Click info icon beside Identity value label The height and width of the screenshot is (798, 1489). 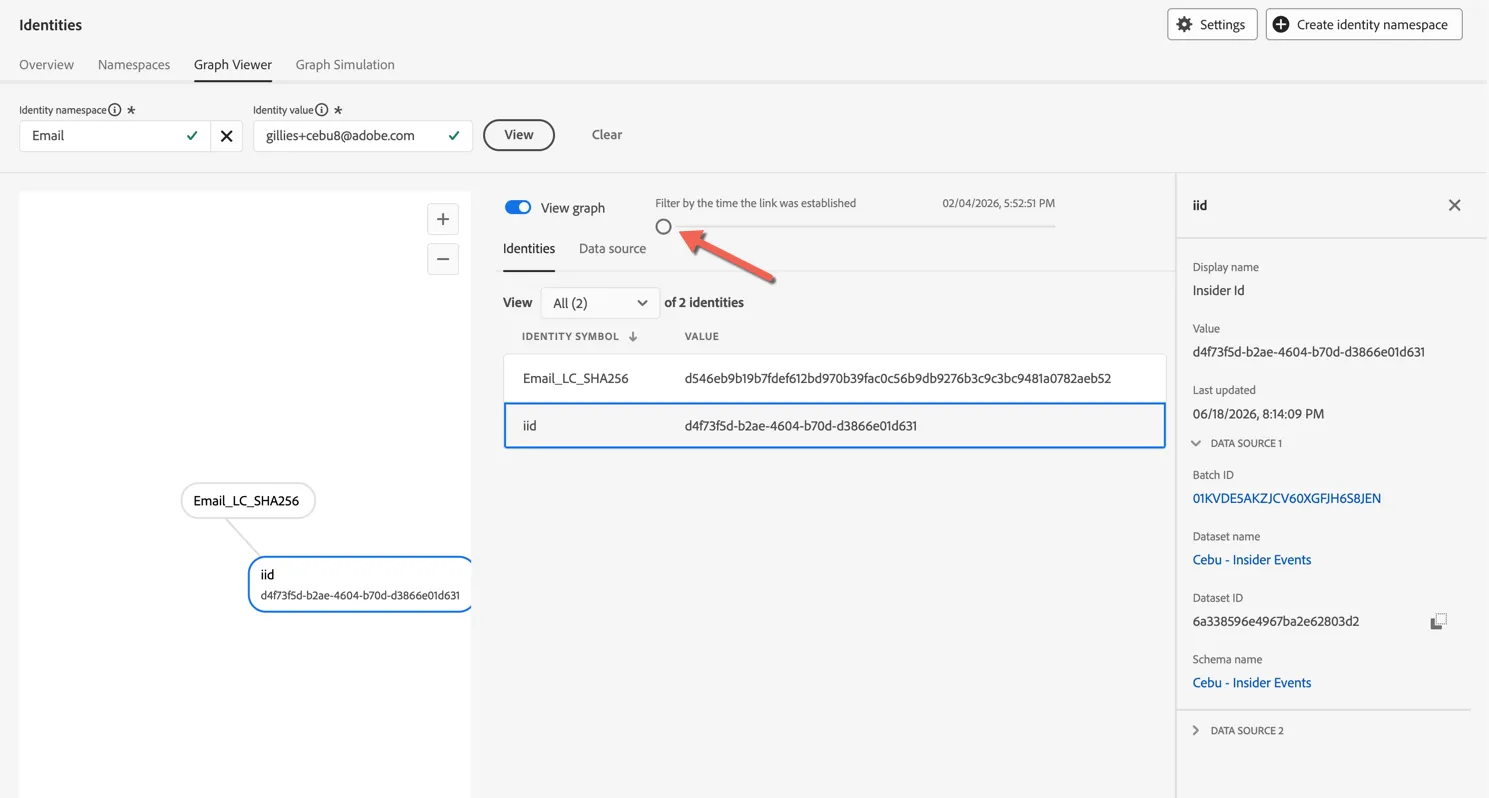click(x=322, y=110)
